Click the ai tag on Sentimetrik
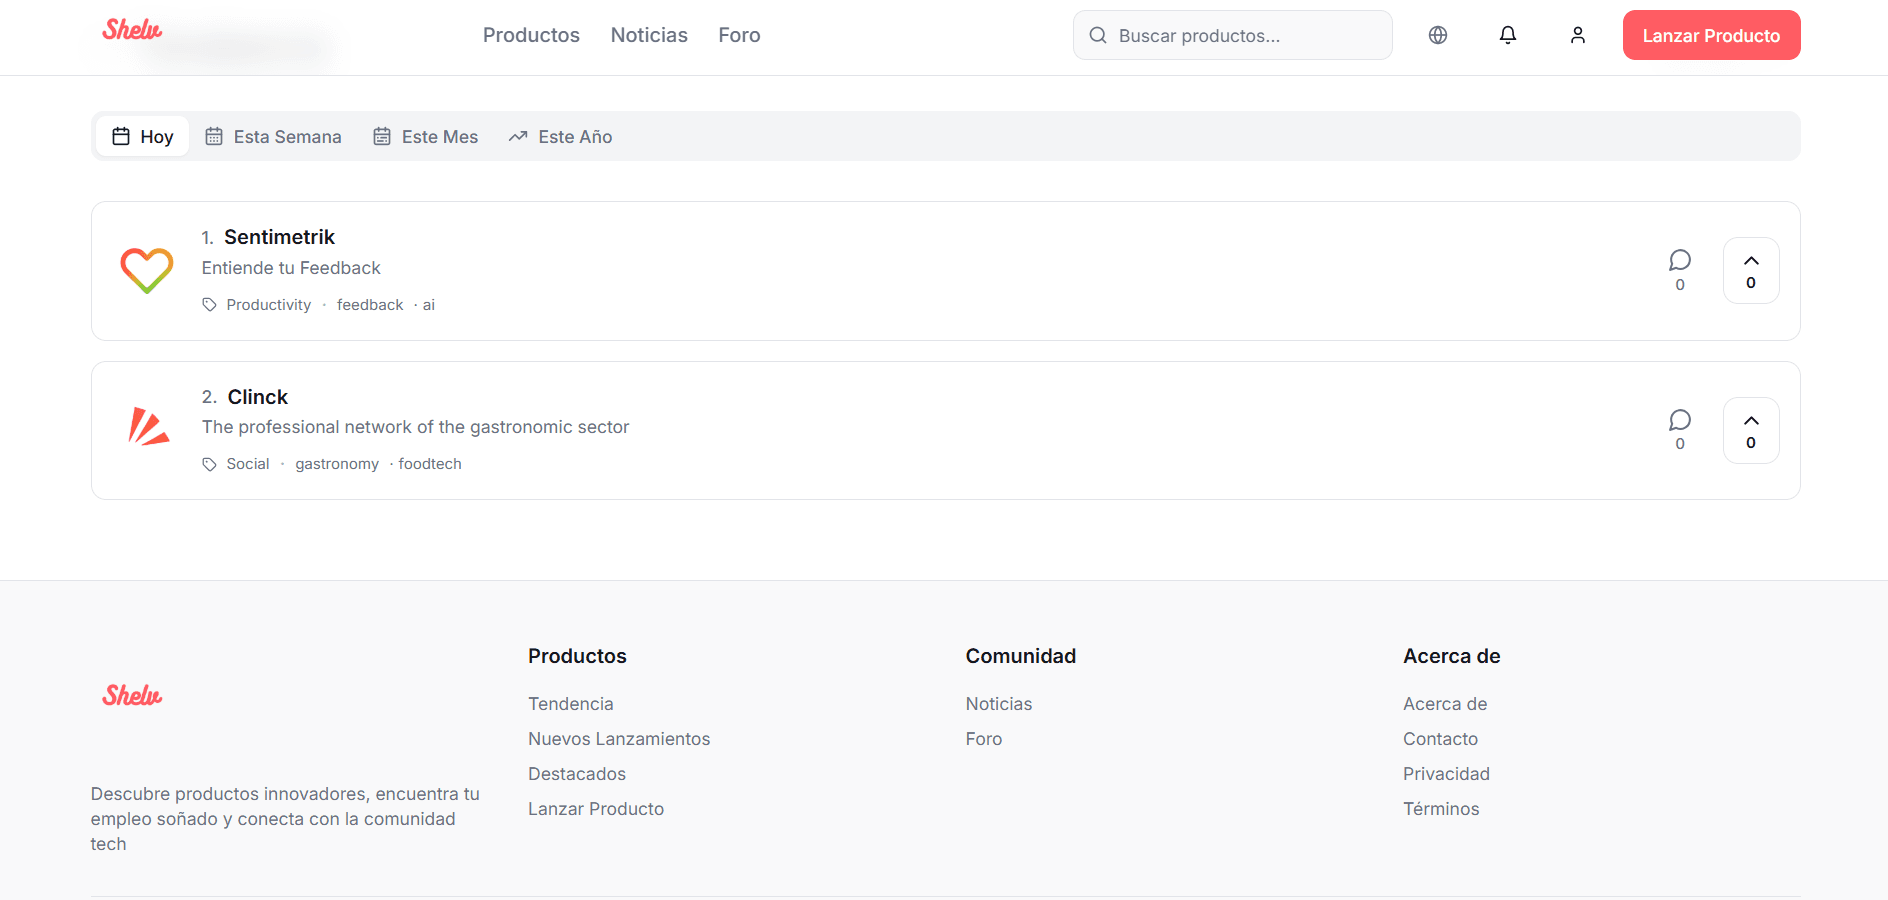This screenshot has height=900, width=1888. pyautogui.click(x=429, y=305)
